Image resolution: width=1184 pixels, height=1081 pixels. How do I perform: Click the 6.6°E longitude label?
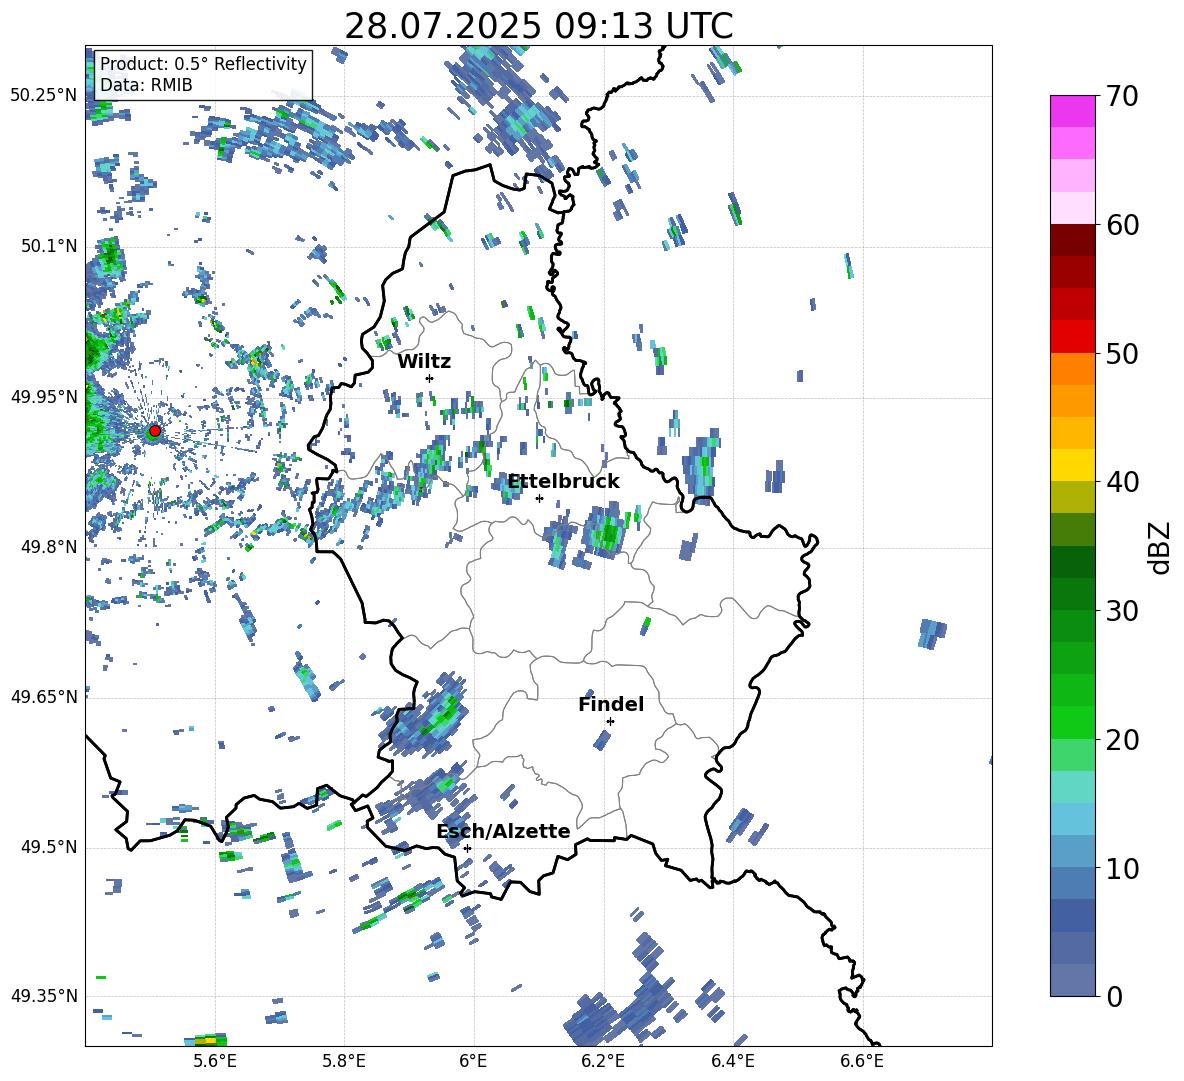coord(862,1061)
